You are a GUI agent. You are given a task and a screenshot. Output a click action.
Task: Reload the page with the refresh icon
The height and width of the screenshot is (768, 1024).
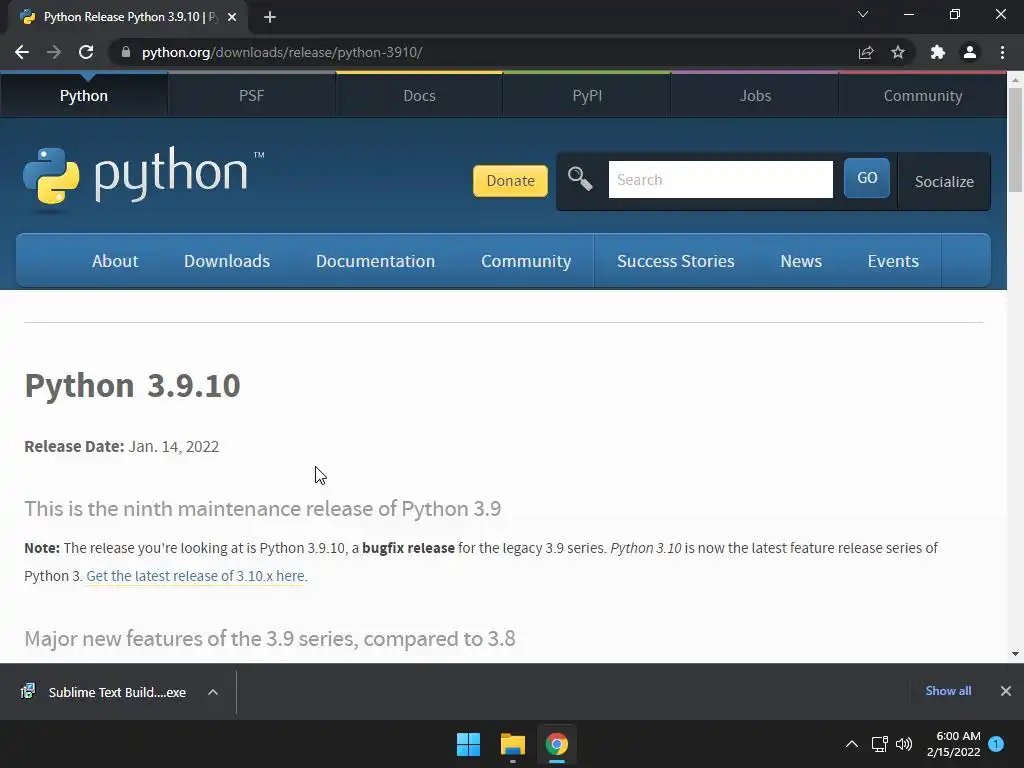(86, 52)
